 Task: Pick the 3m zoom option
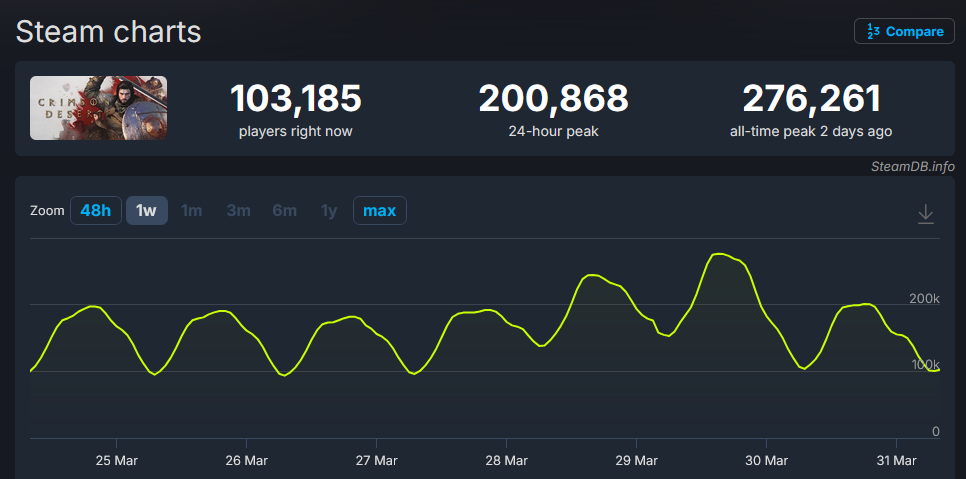238,211
